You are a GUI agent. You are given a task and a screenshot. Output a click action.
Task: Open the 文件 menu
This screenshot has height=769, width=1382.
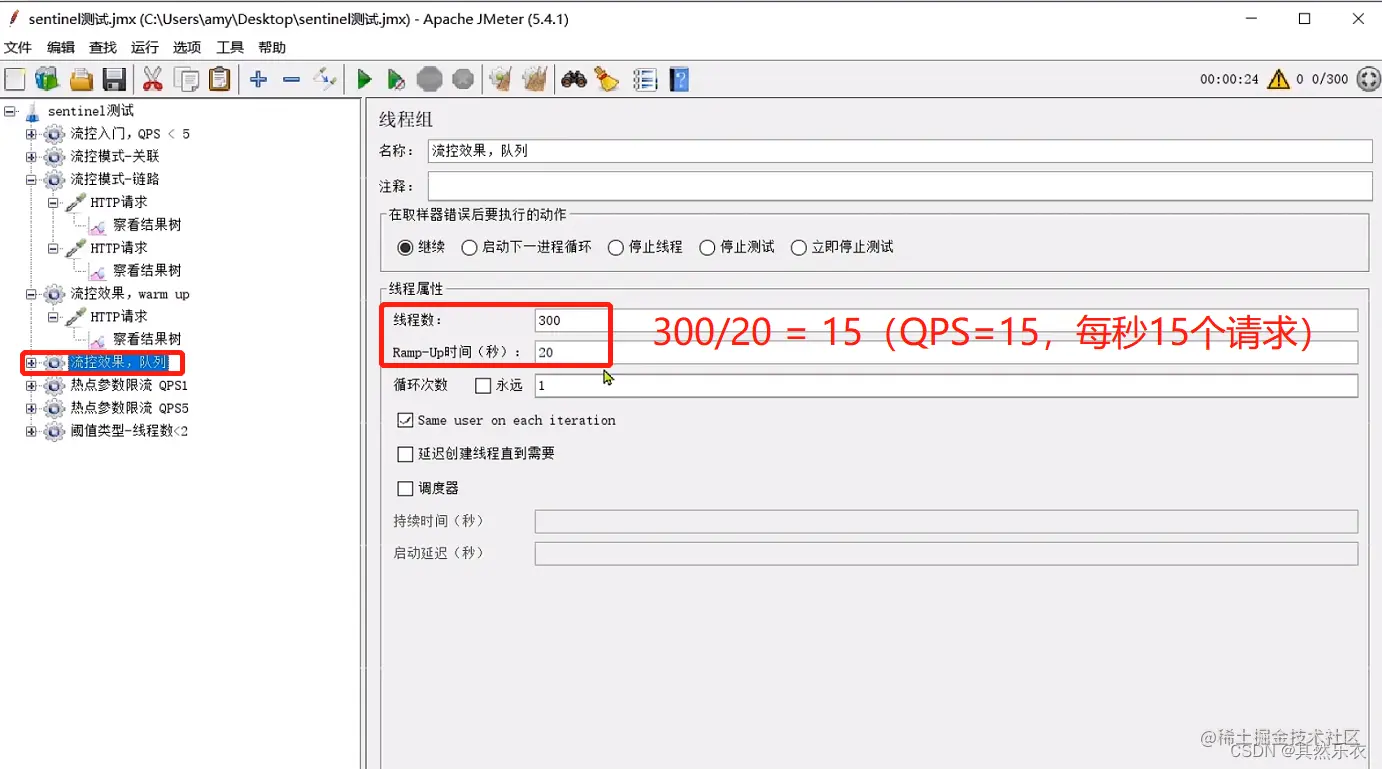pos(18,47)
